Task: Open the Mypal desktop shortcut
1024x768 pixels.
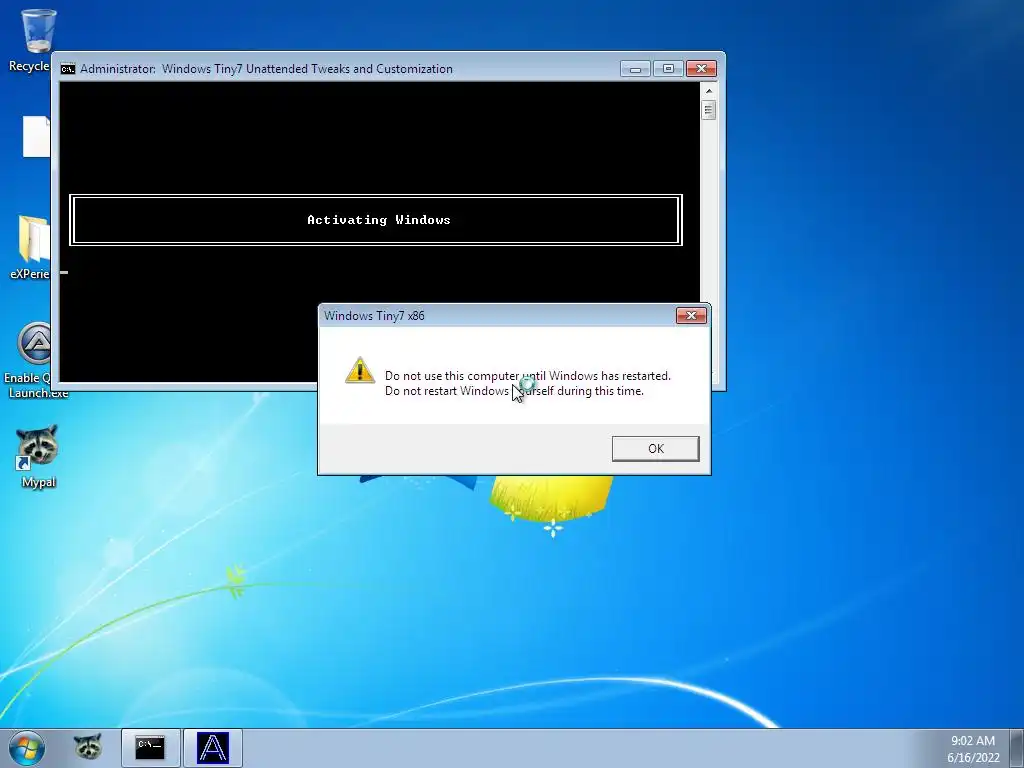Action: (37, 456)
